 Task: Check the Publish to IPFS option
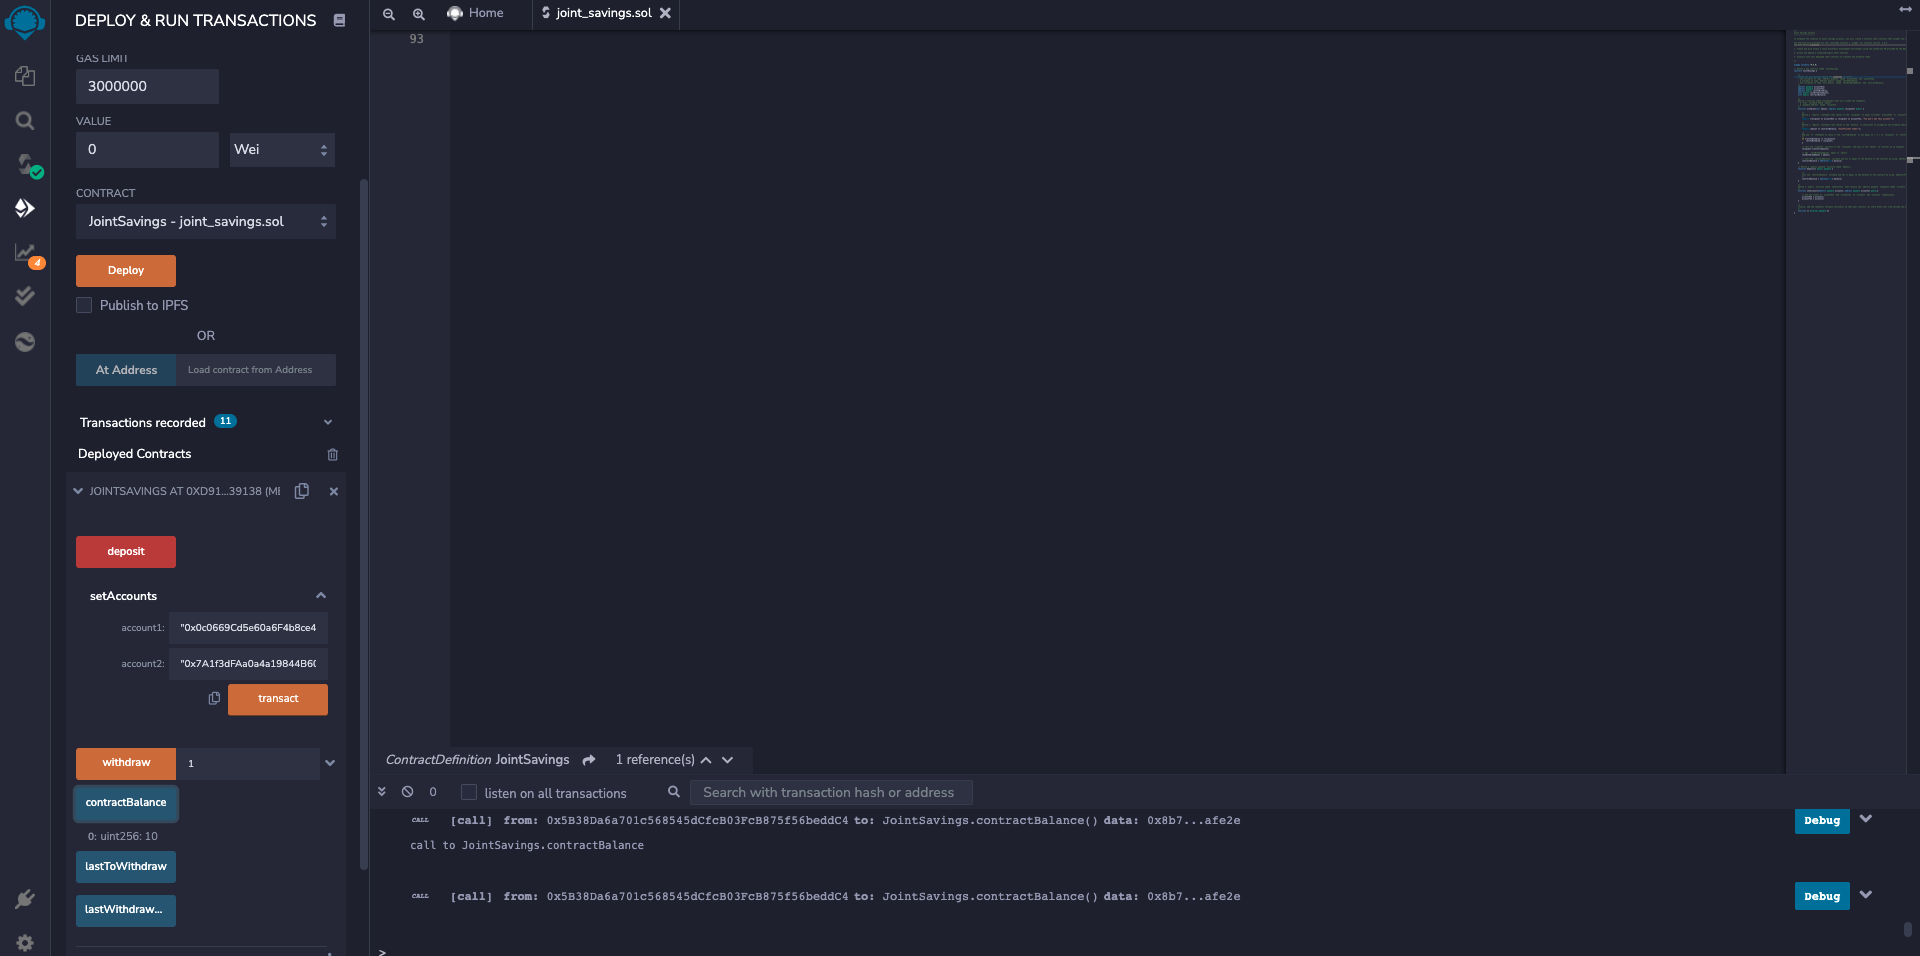pos(84,305)
